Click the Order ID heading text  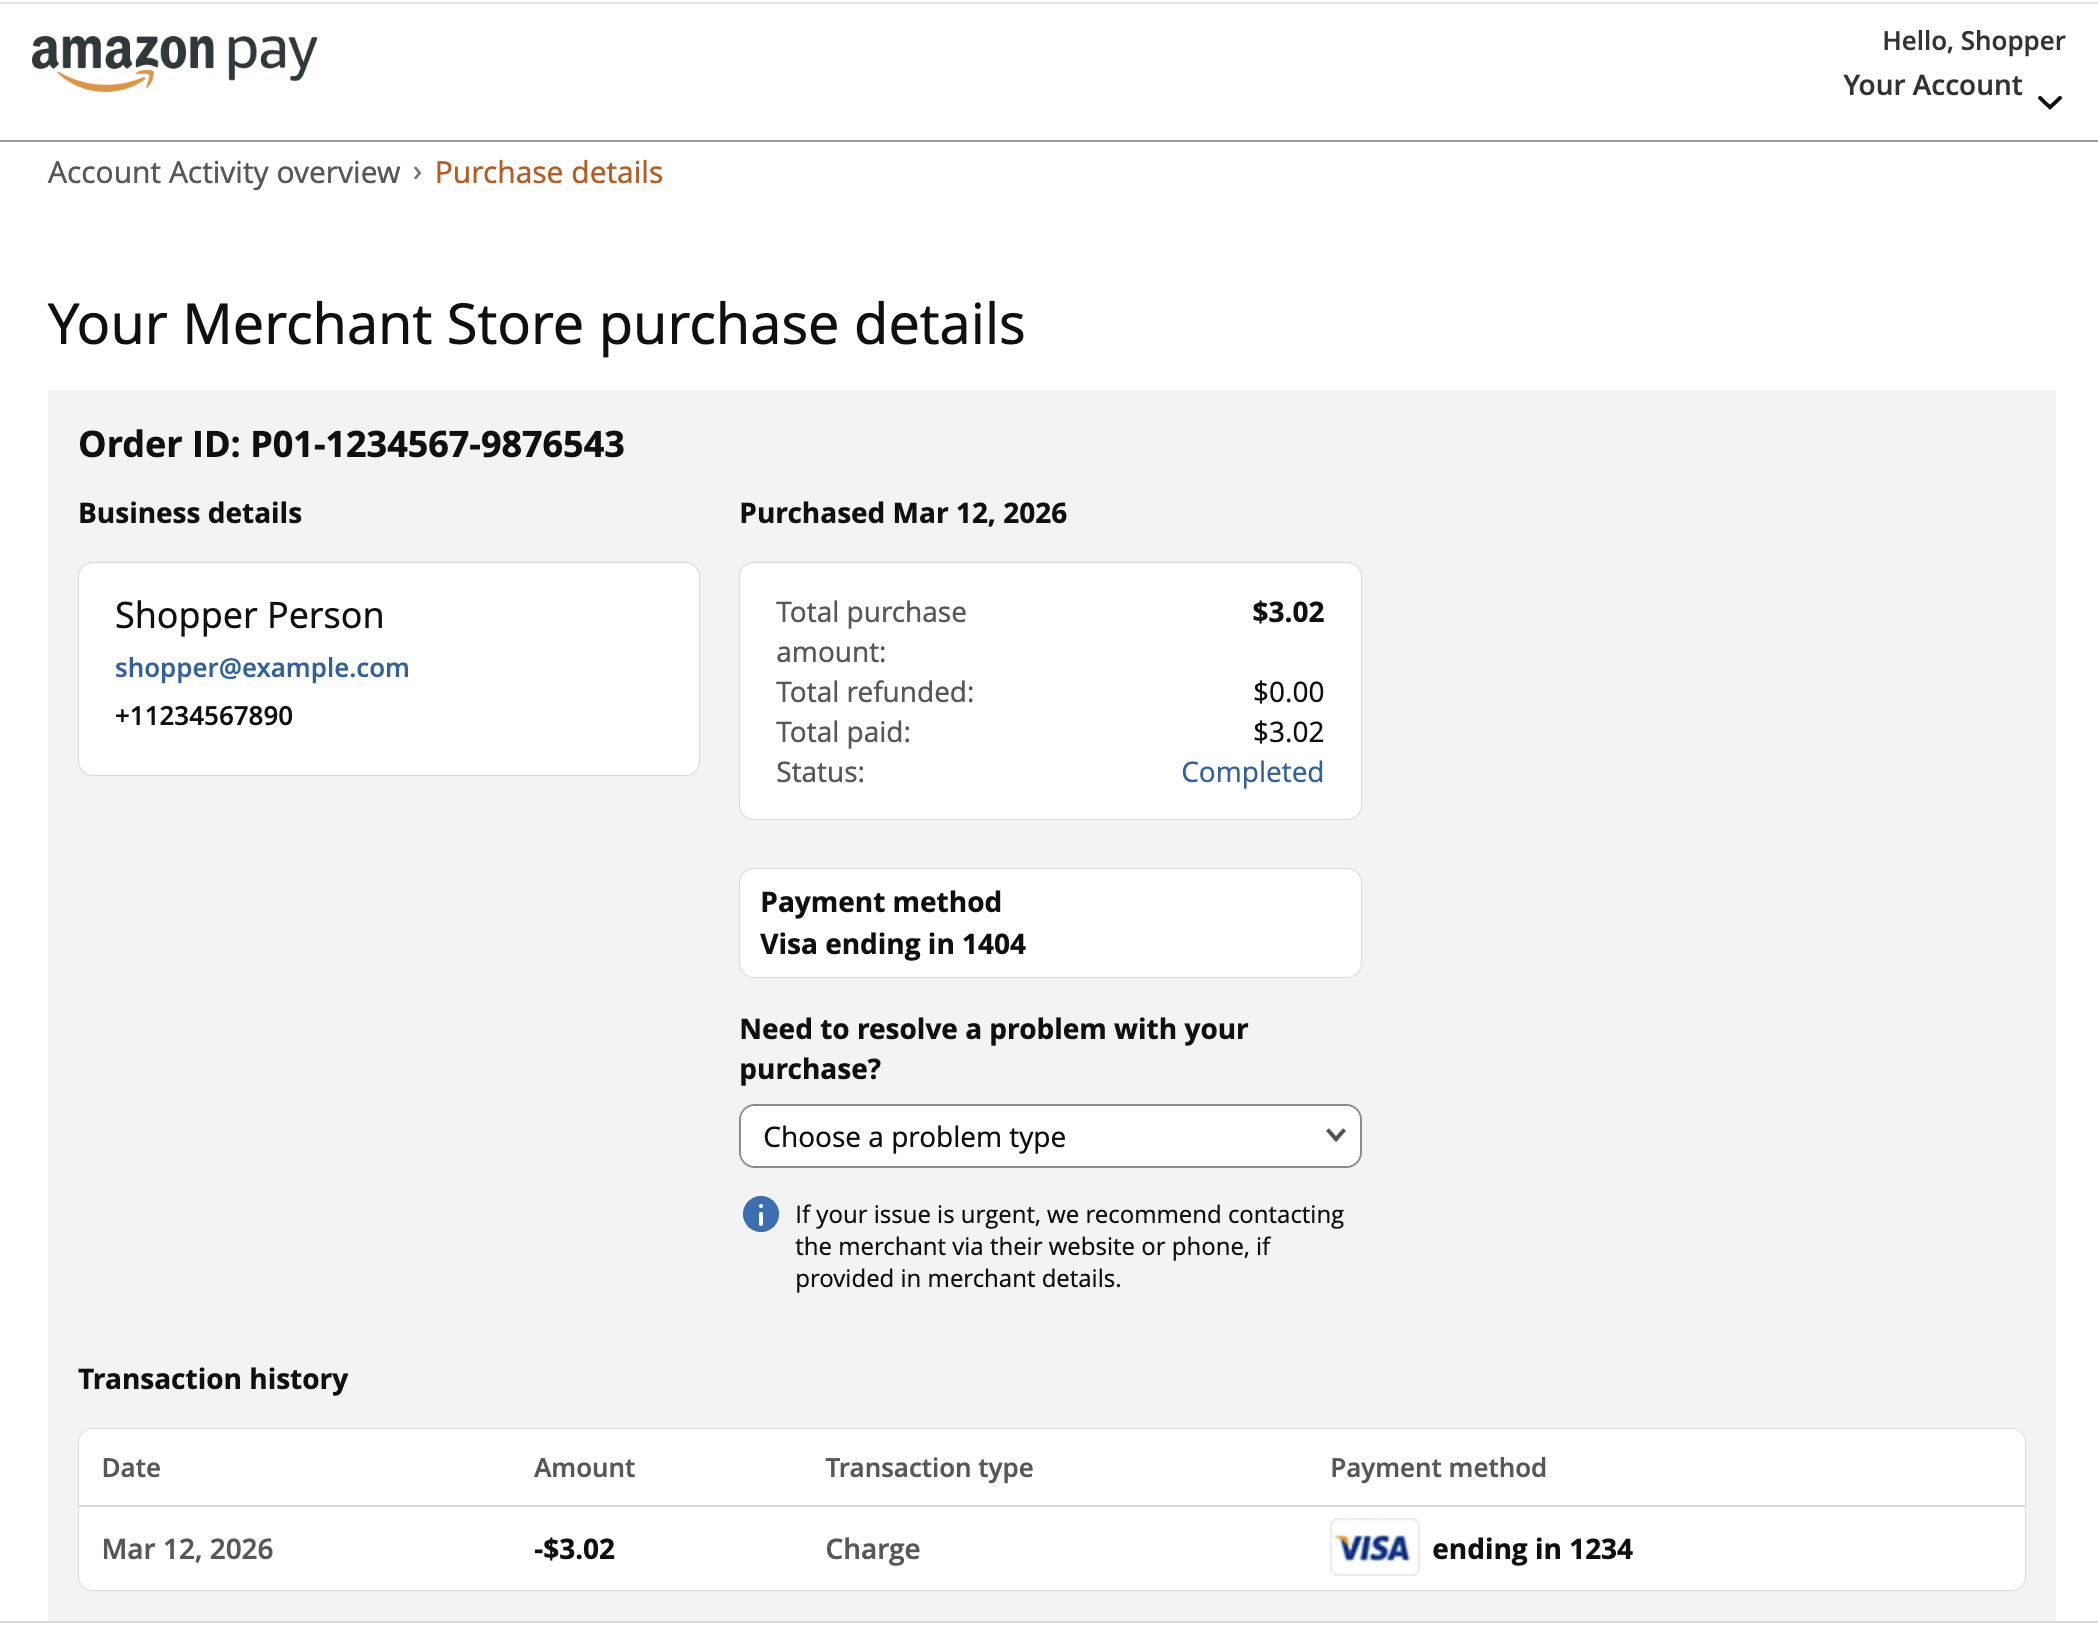351,444
